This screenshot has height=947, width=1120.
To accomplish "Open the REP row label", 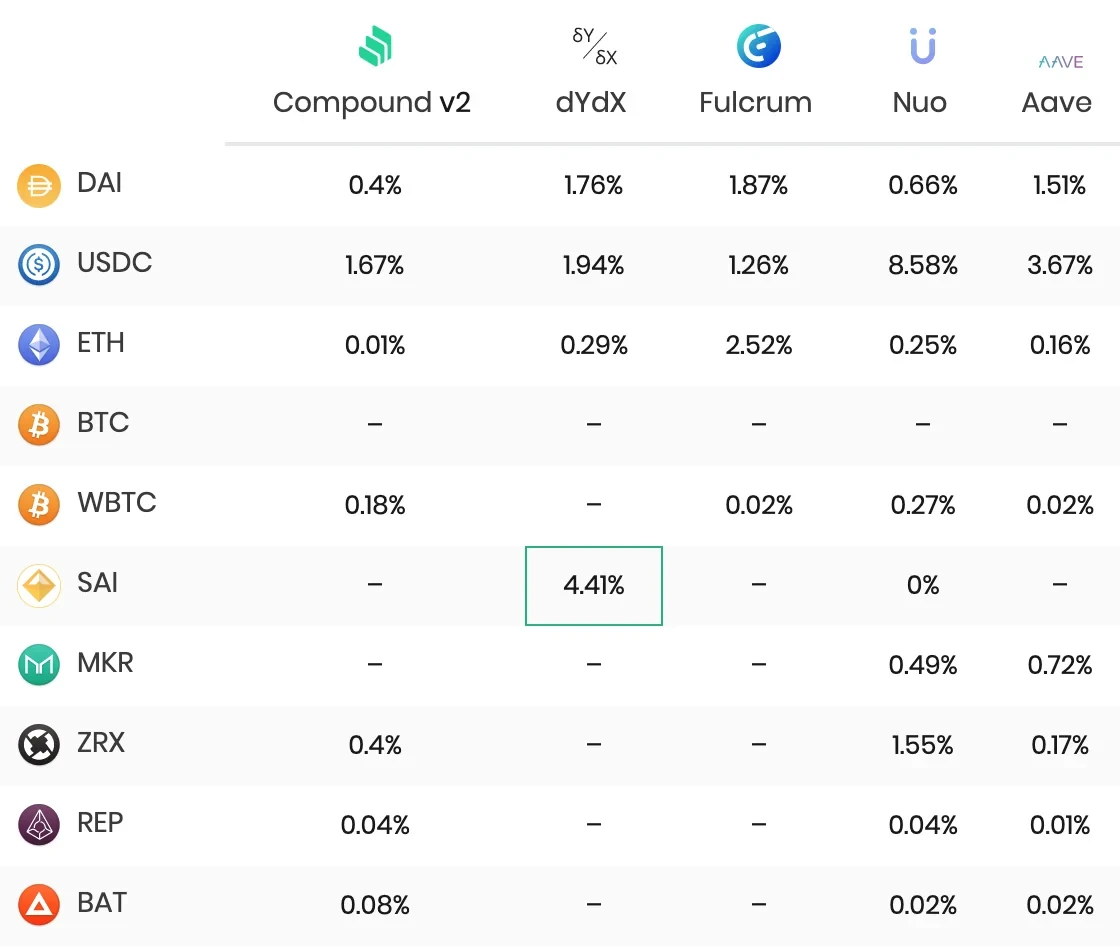I will point(100,823).
